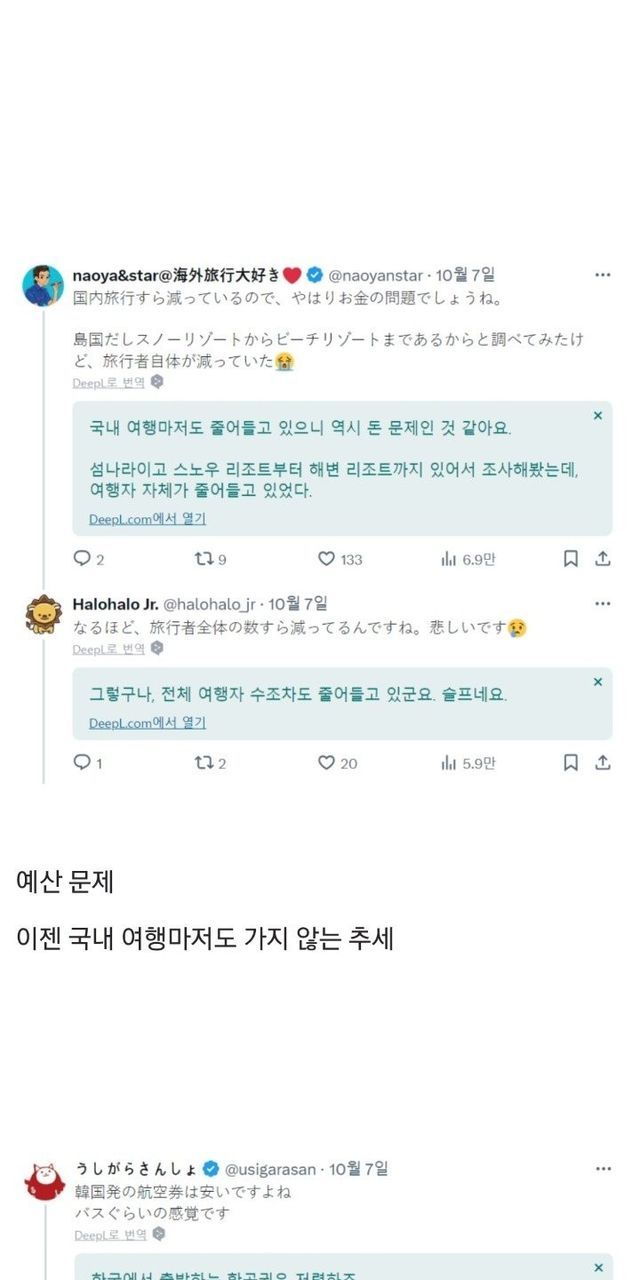The image size is (640, 1280).
Task: Dismiss translation under Halohalo Jr.'s tweet
Action: pos(598,682)
